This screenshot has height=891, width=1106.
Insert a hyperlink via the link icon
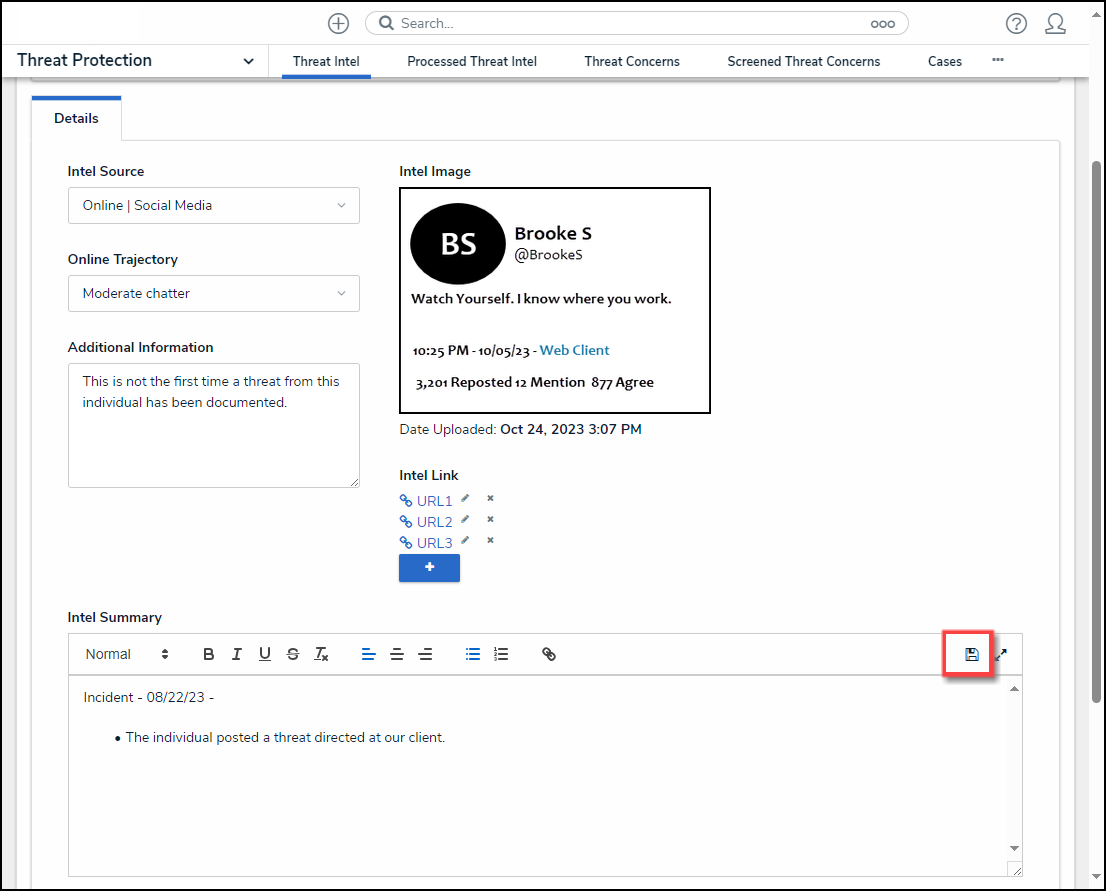pyautogui.click(x=549, y=654)
